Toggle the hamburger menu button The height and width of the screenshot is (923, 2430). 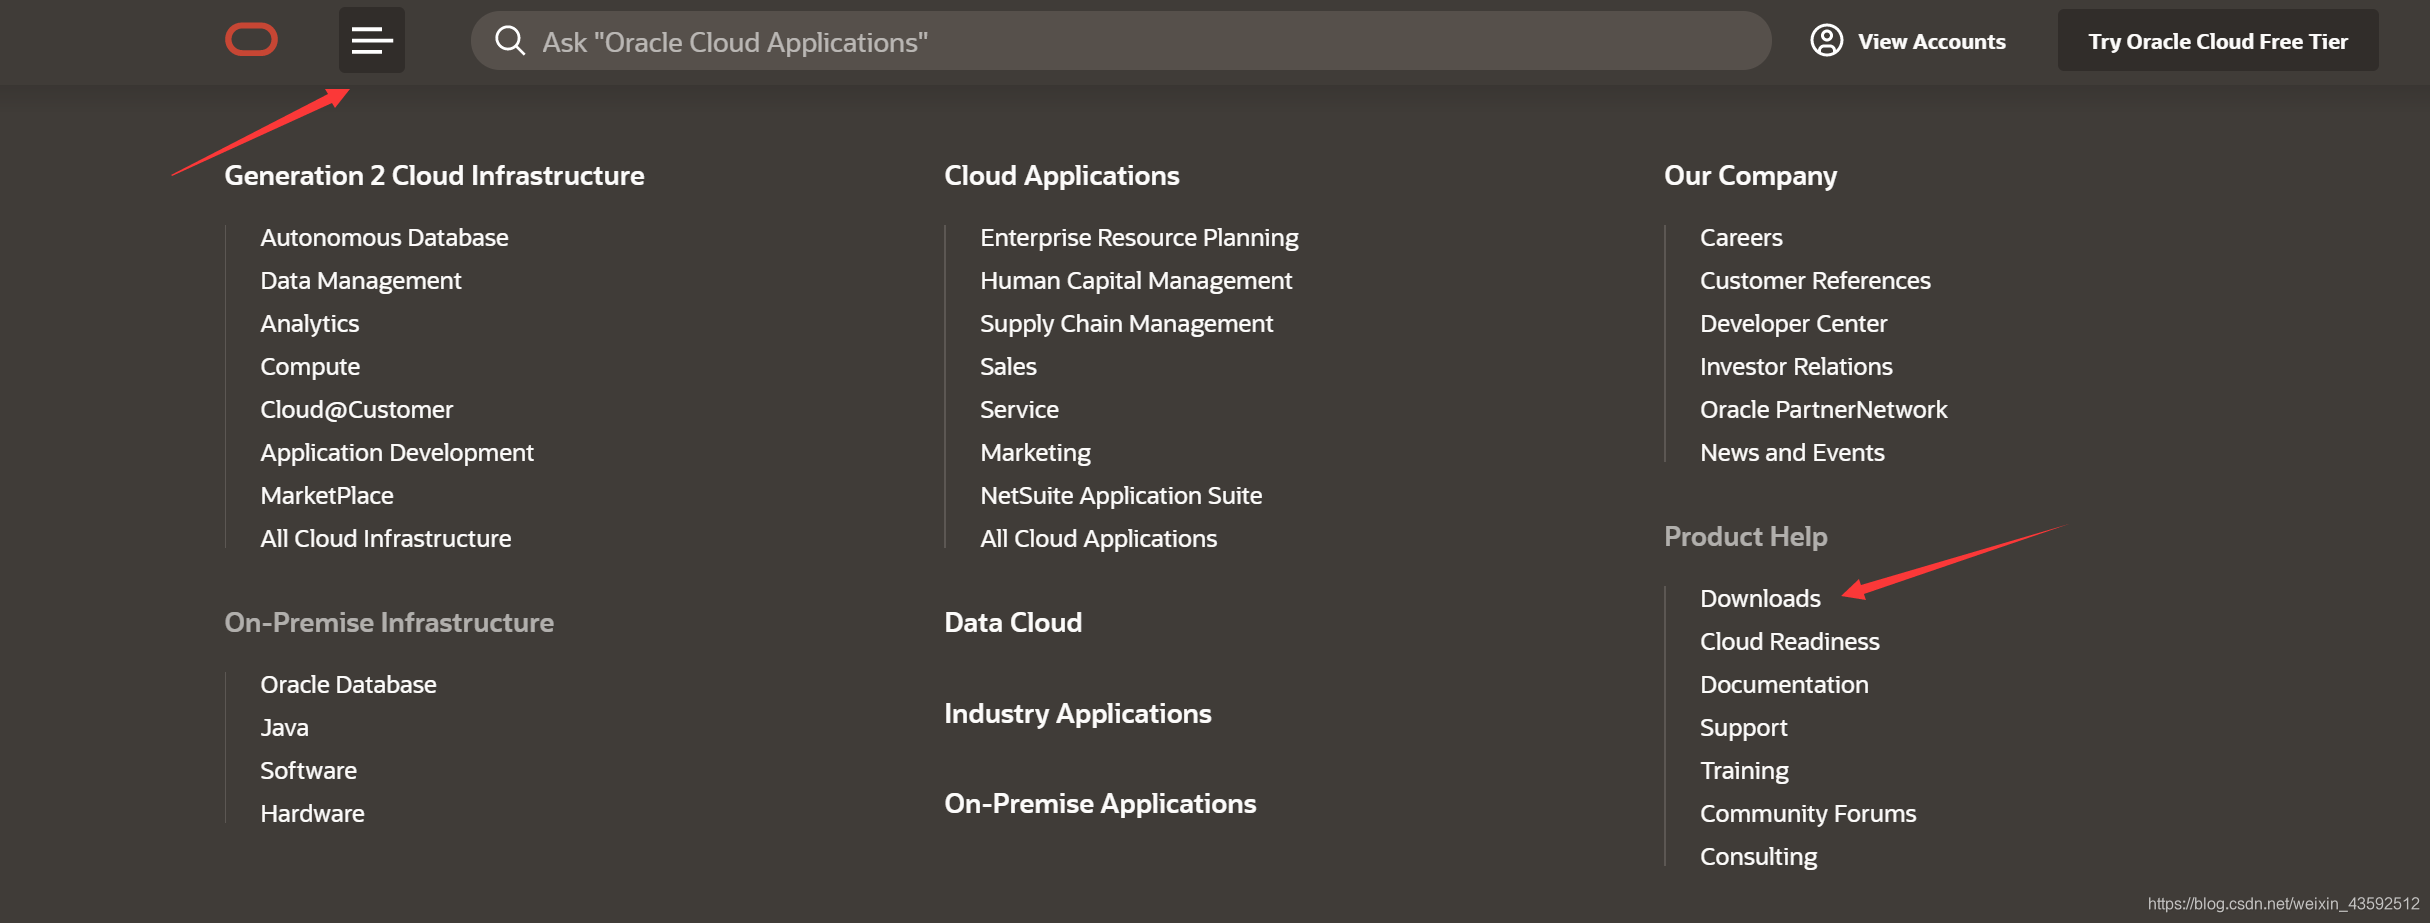371,40
